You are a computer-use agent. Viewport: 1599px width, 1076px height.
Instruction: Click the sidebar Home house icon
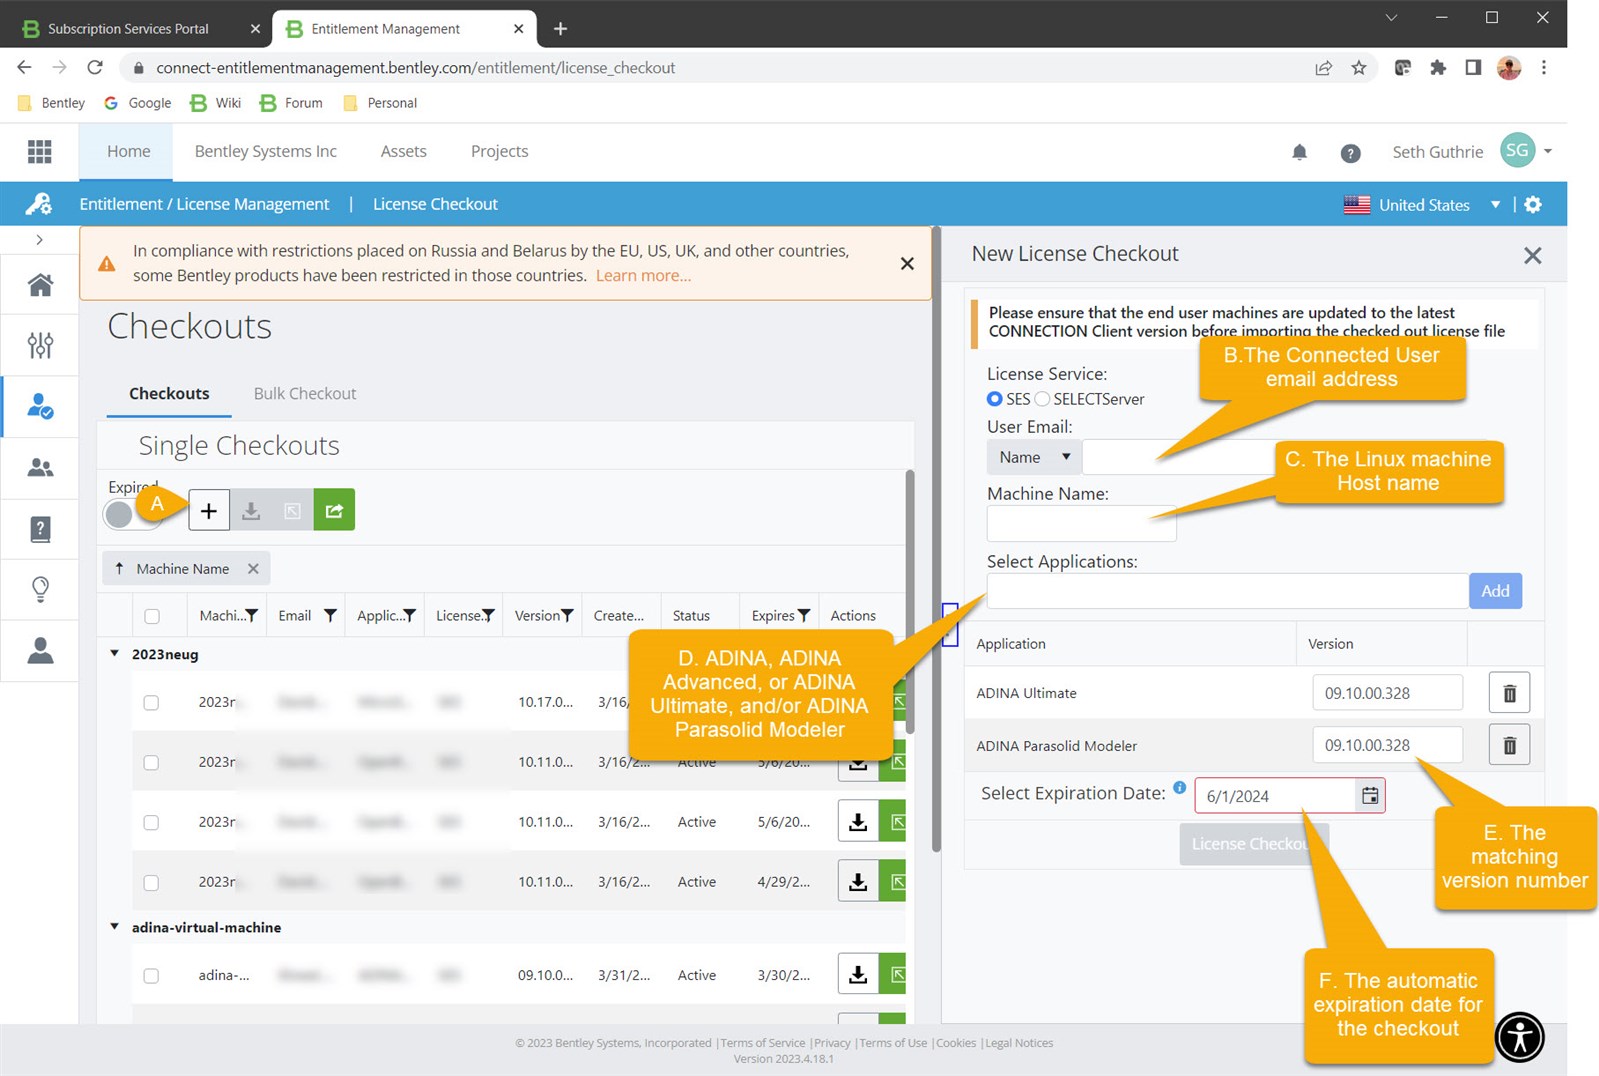[40, 286]
